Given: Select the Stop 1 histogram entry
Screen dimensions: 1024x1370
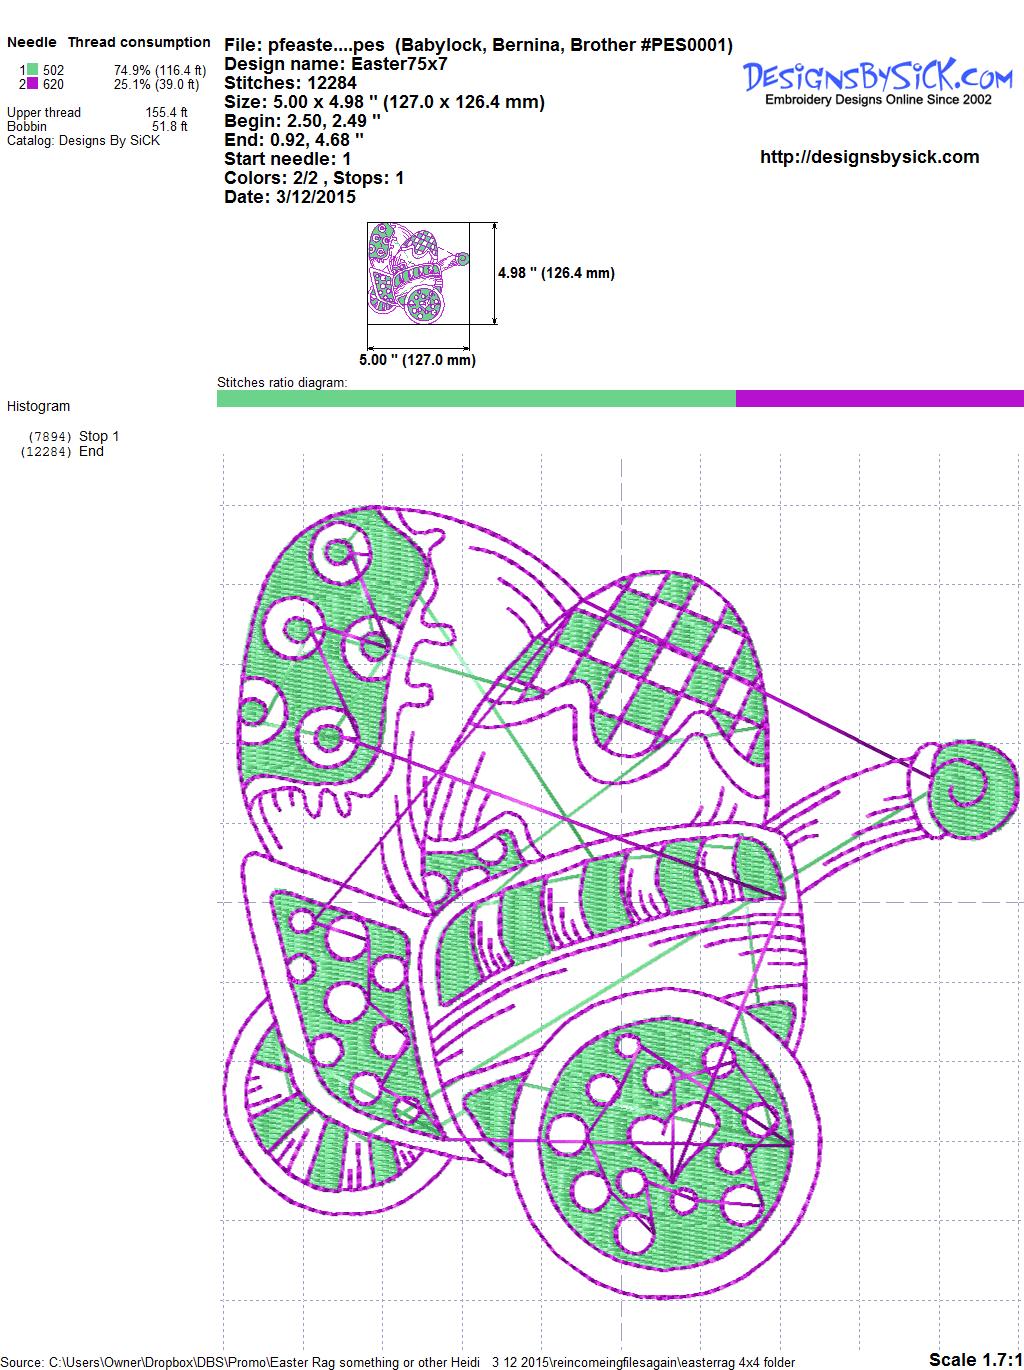Looking at the screenshot, I should tap(98, 436).
